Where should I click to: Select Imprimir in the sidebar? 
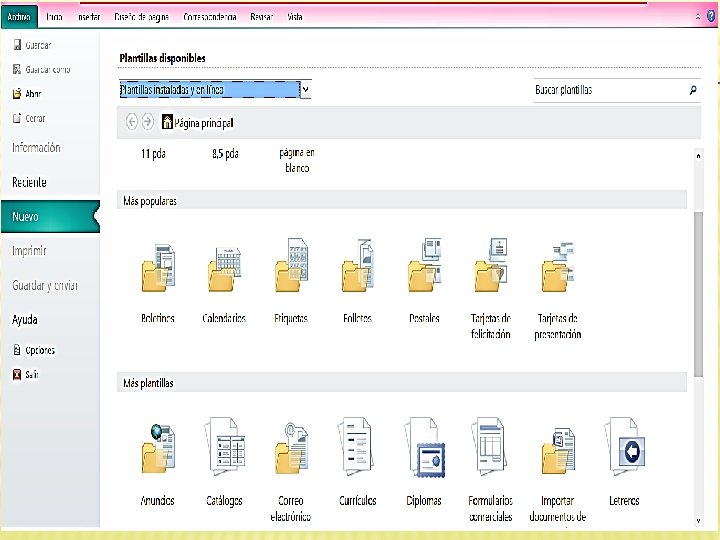pos(29,251)
